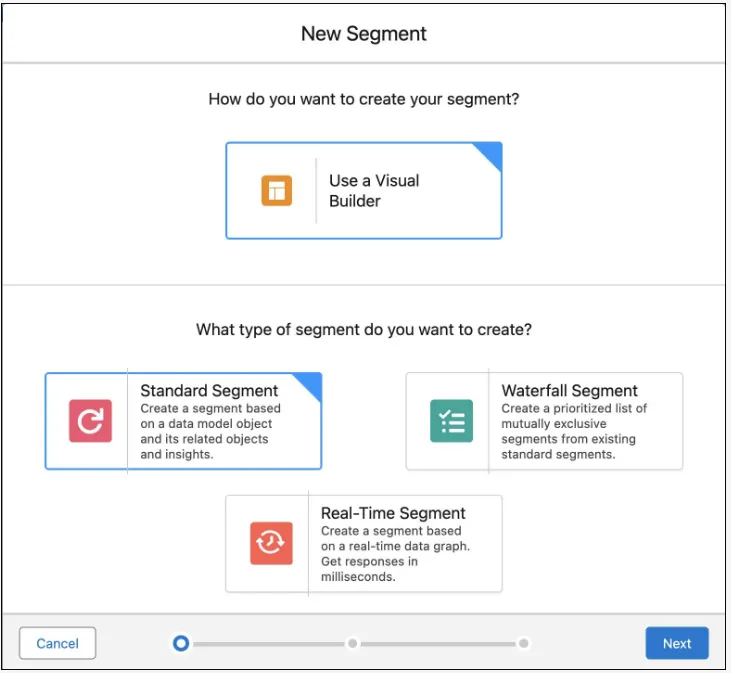This screenshot has width=731, height=673.
Task: Click the orange Visual Builder layout icon
Action: [x=276, y=190]
